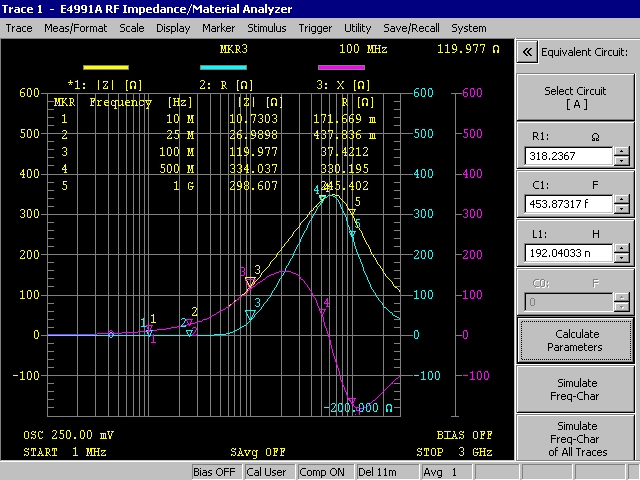Screen dimensions: 640x480
Task: Open the Trace menu
Action: 19,28
